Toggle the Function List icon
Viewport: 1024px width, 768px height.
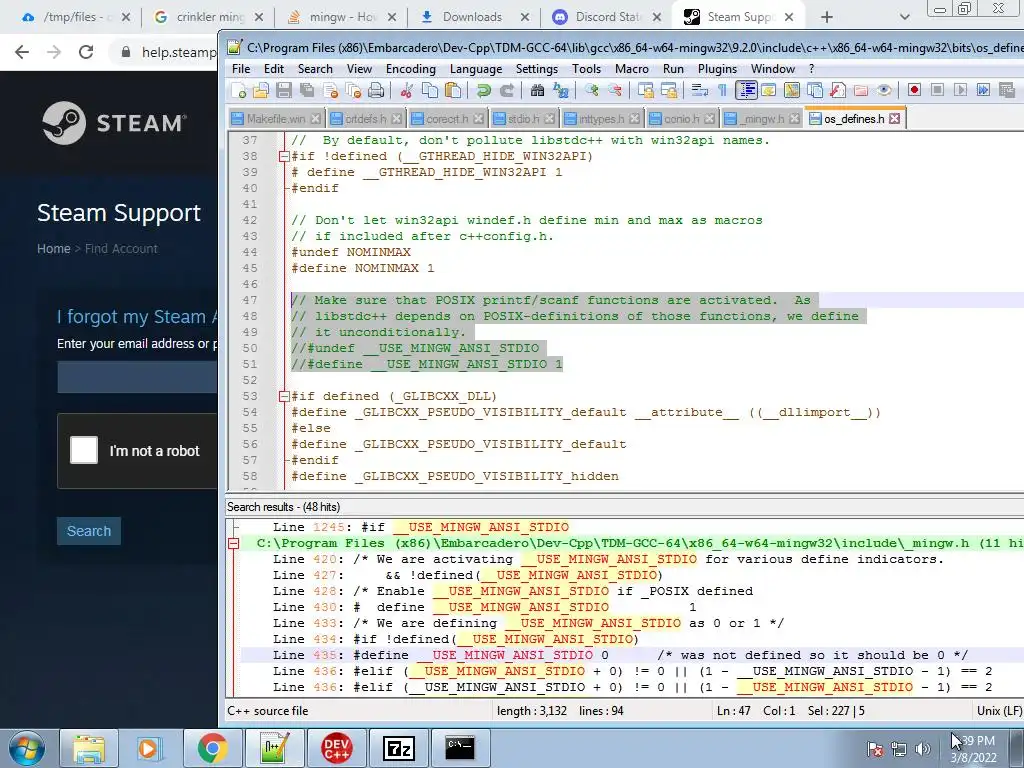[x=838, y=90]
